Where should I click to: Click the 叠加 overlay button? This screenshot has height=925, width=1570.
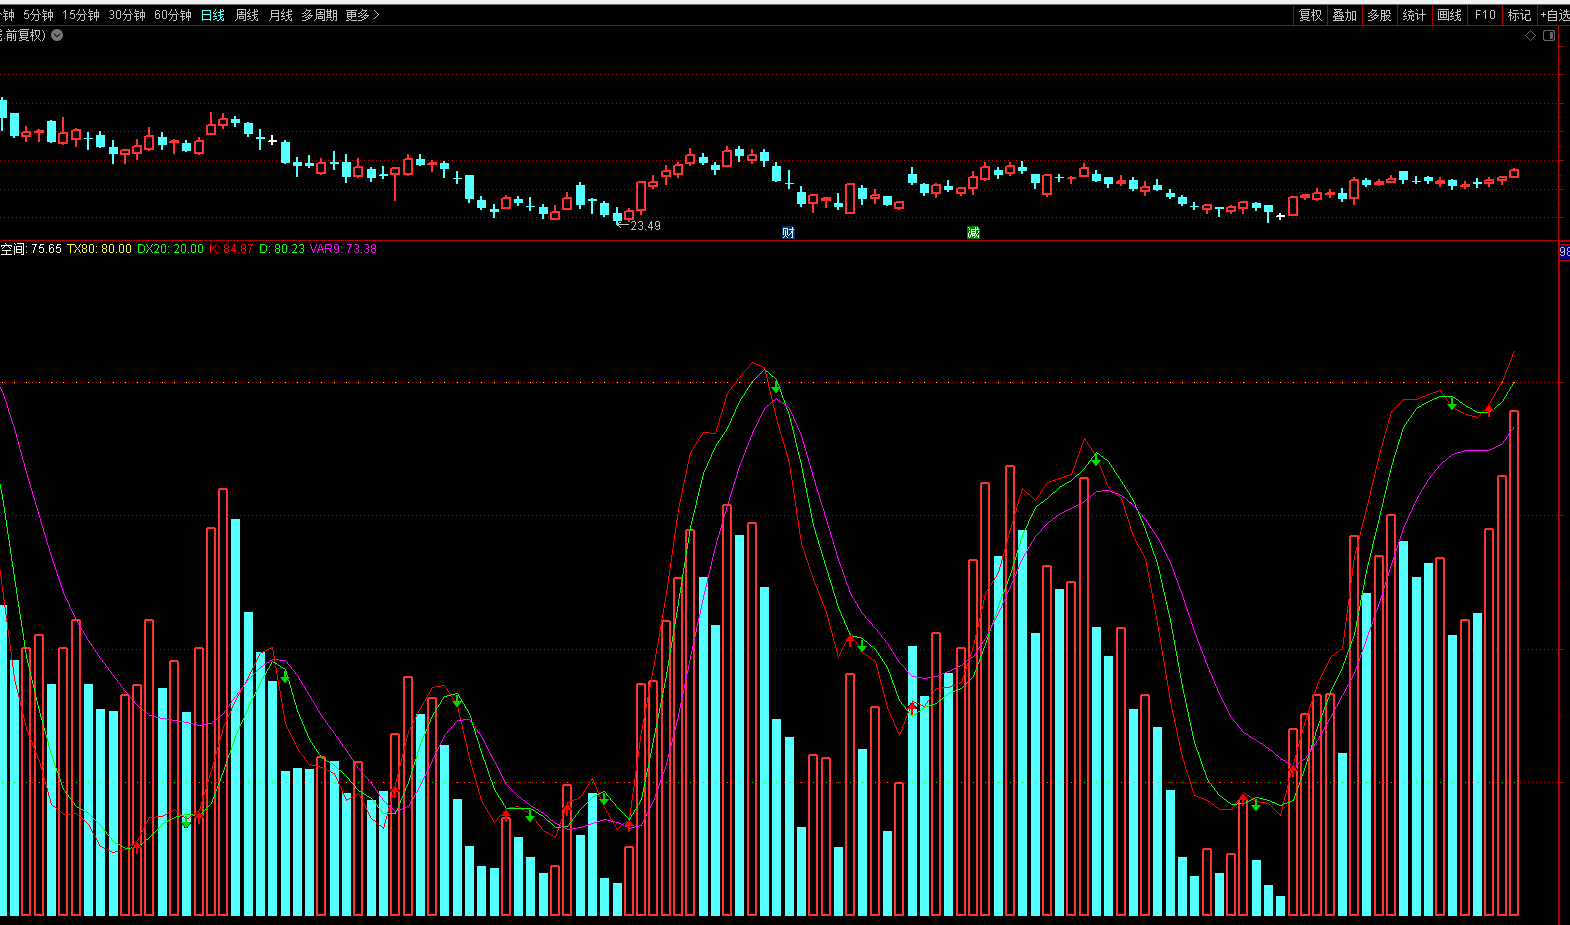pos(1344,15)
